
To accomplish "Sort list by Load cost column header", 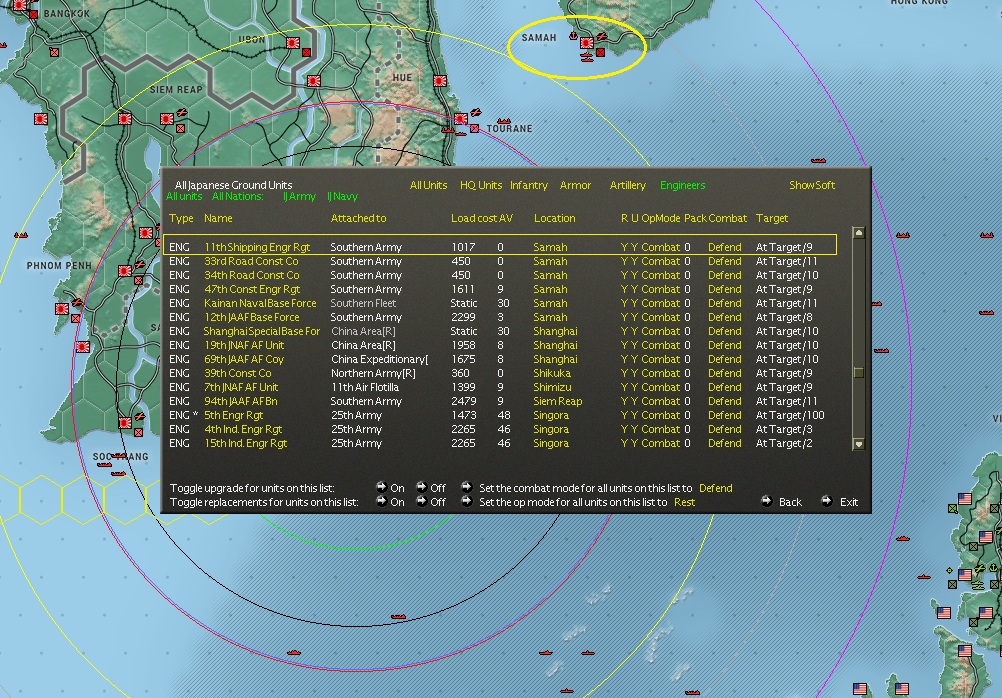I will 474,218.
